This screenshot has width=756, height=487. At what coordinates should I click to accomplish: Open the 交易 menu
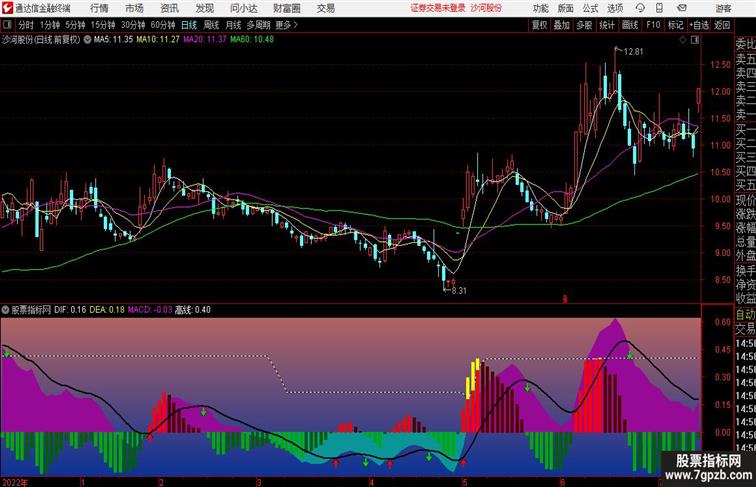tap(325, 8)
